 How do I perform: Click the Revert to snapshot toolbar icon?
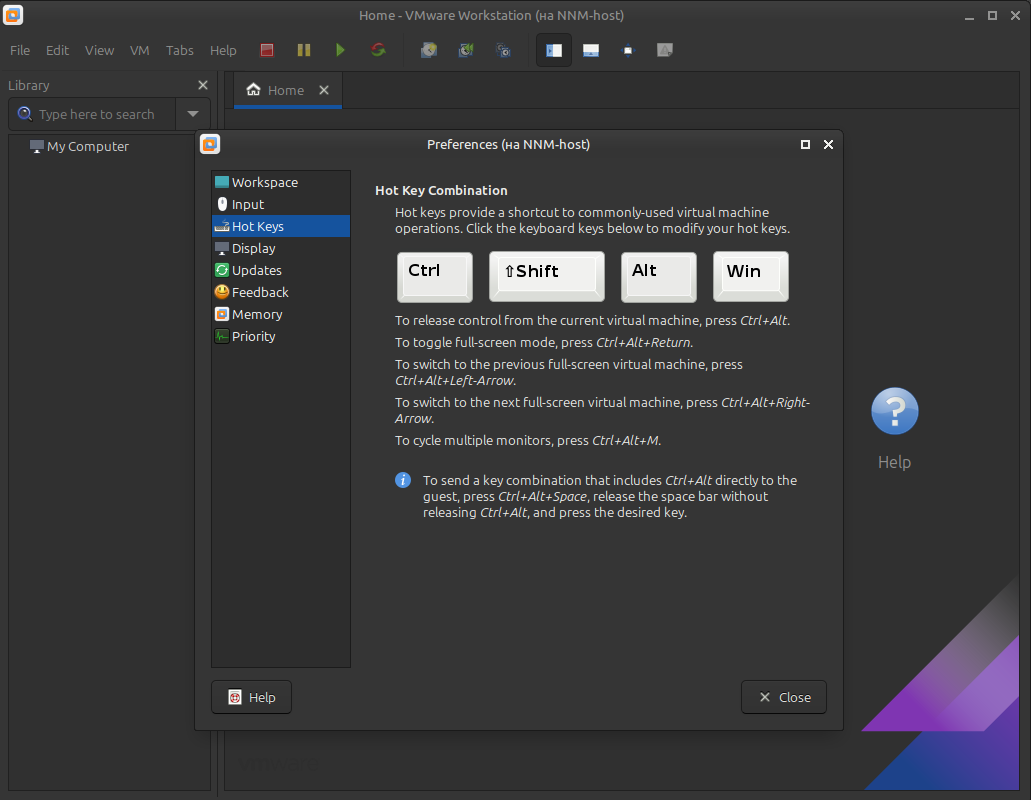(466, 50)
